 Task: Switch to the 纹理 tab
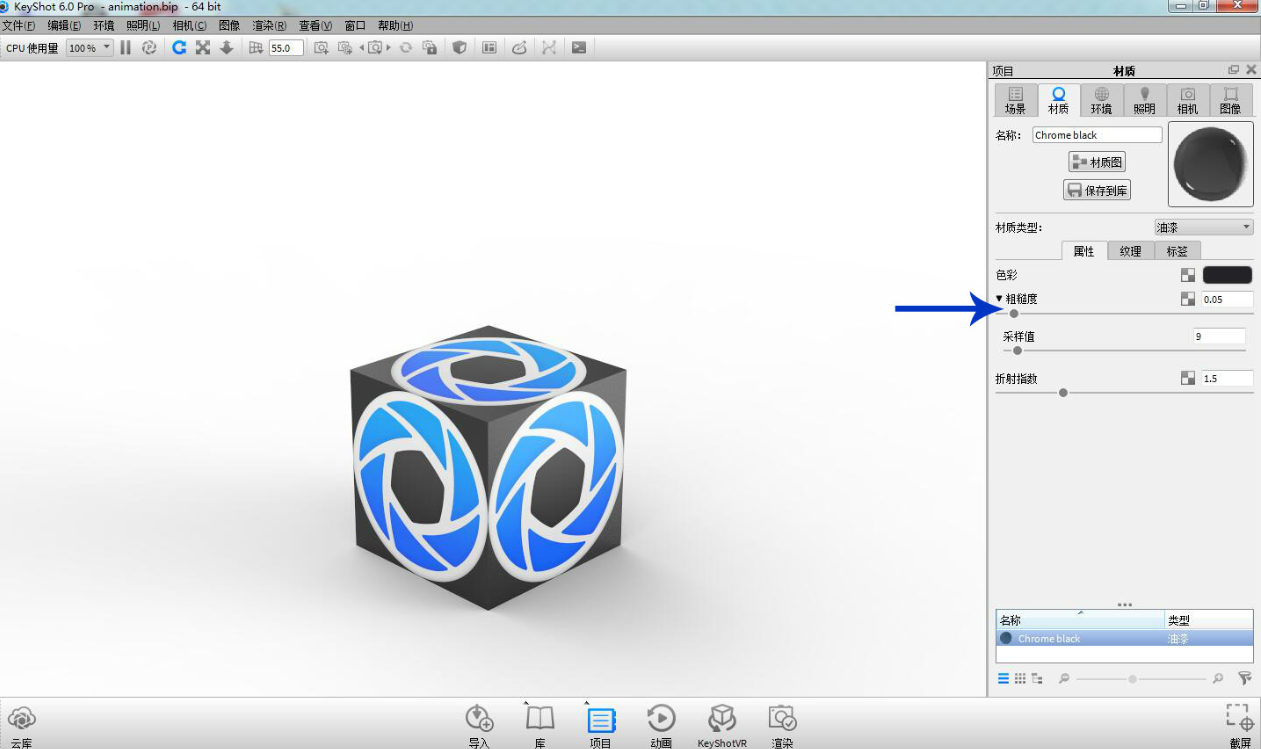point(1130,251)
